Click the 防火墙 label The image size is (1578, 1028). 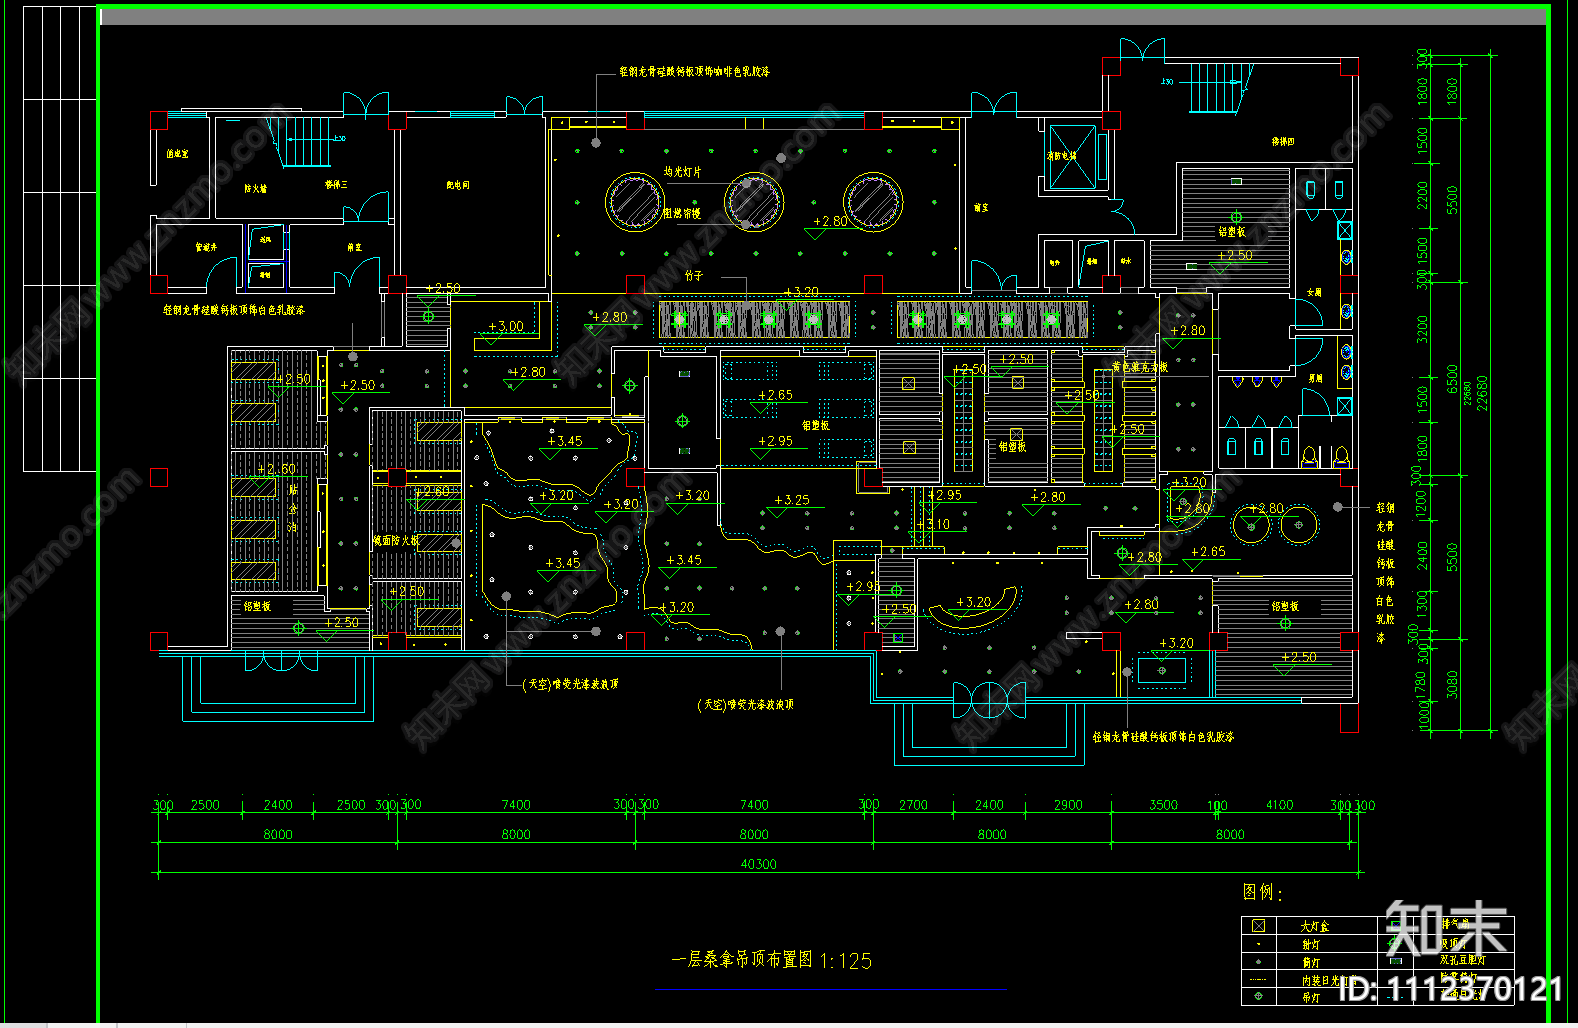pos(255,188)
